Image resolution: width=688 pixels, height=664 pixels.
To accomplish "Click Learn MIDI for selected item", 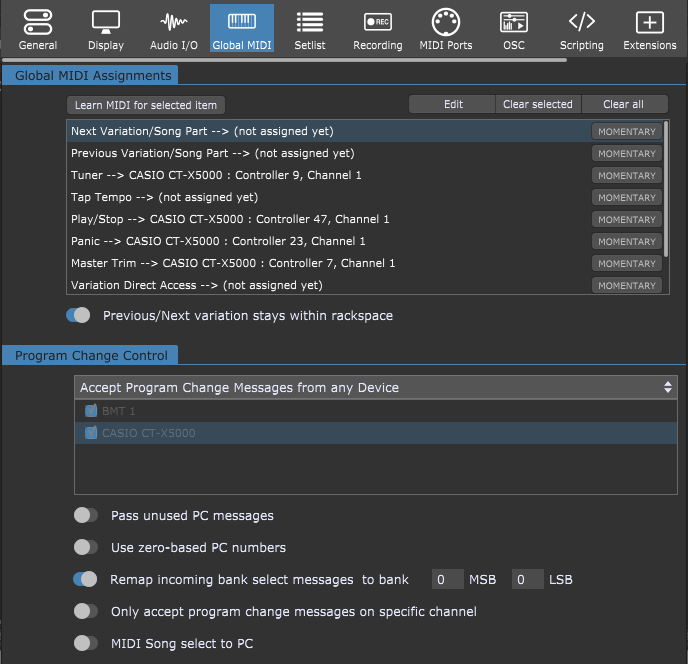I will 146,105.
